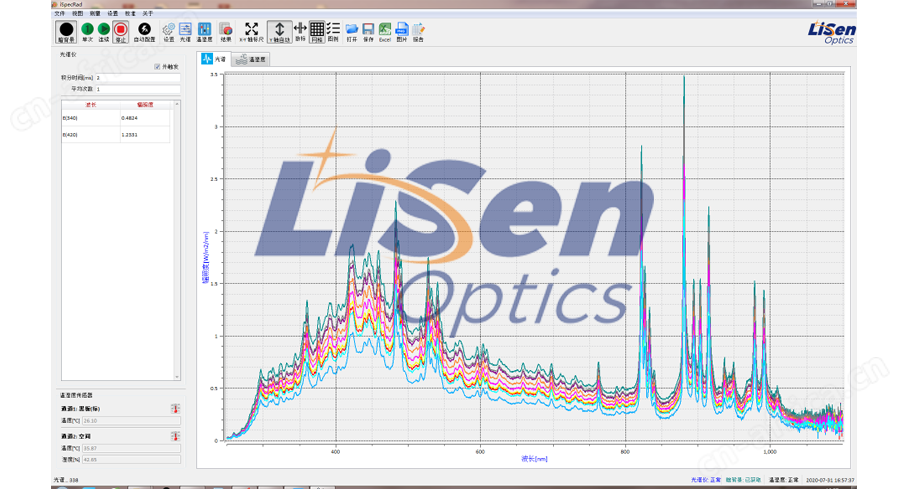
Task: Click the 波长 wavelength column header
Action: [x=91, y=104]
